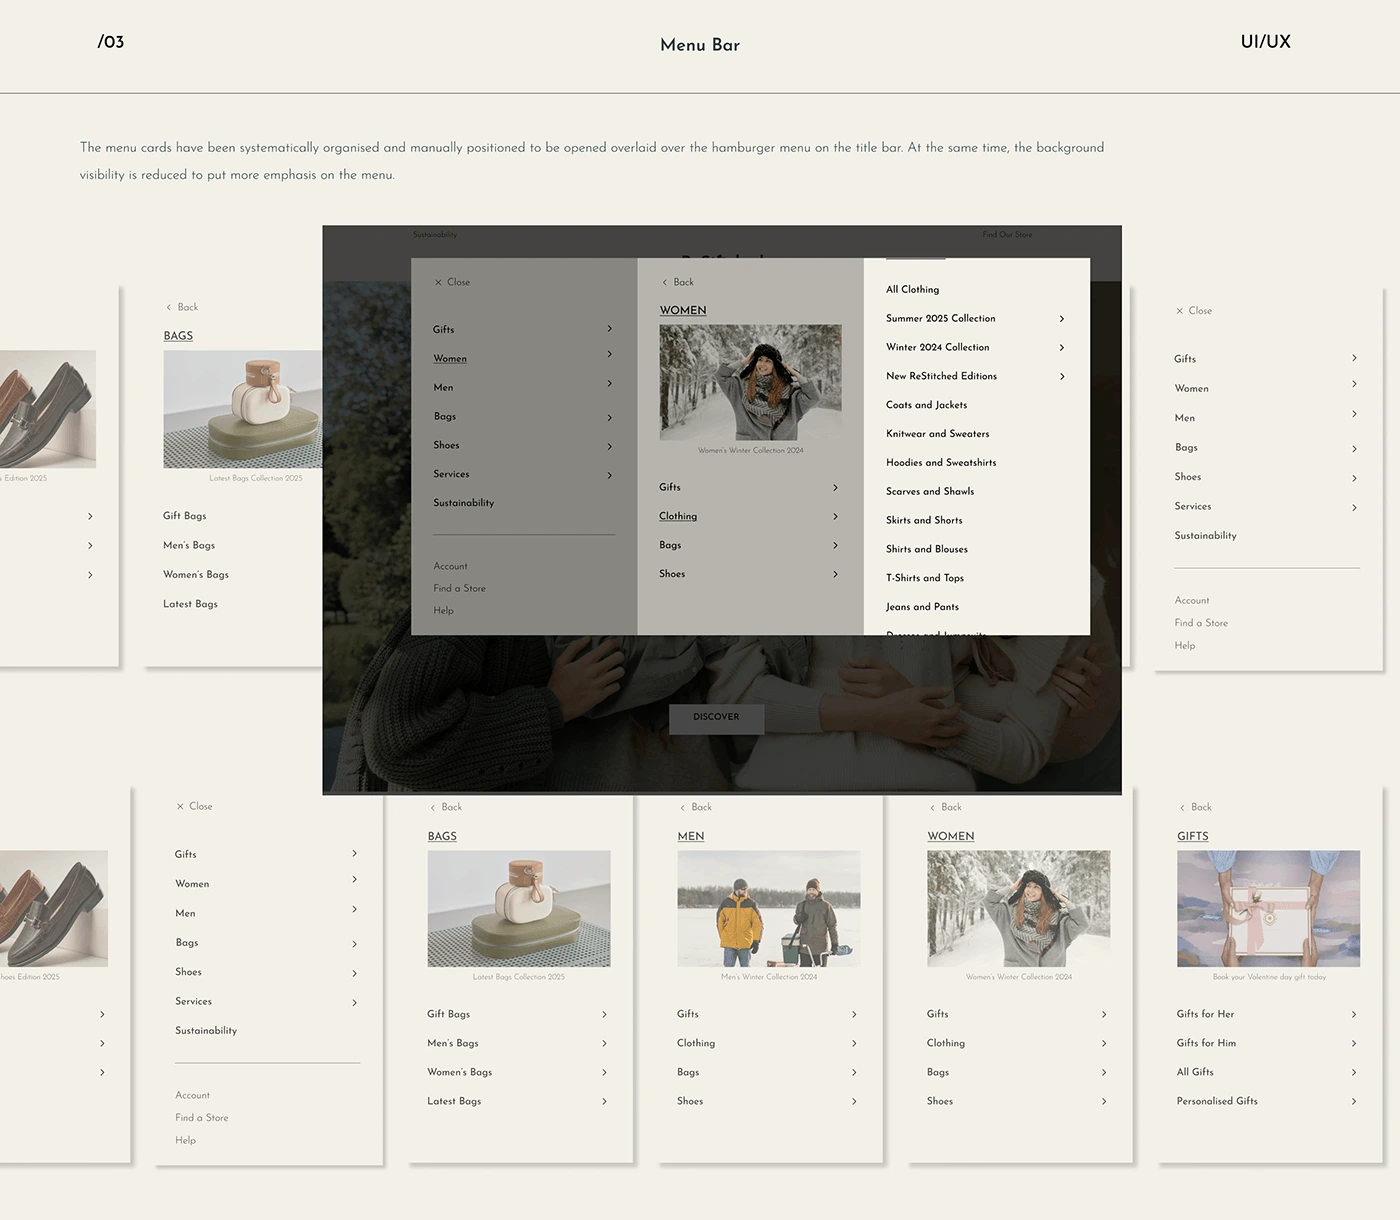Expand underlined Clothing row in dimmed Women panel
This screenshot has width=1400, height=1220.
click(x=836, y=517)
